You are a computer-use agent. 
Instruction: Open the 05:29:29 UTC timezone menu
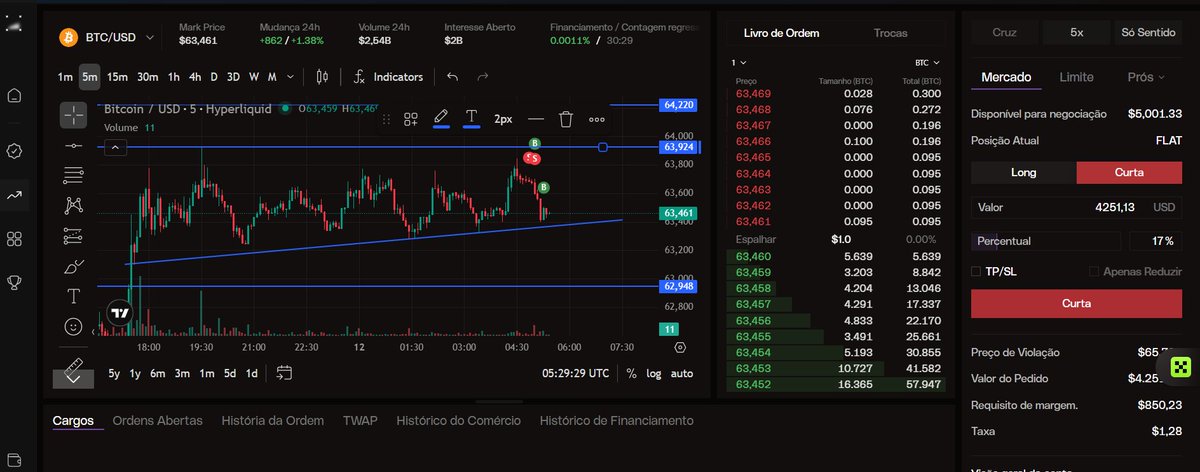(x=575, y=373)
